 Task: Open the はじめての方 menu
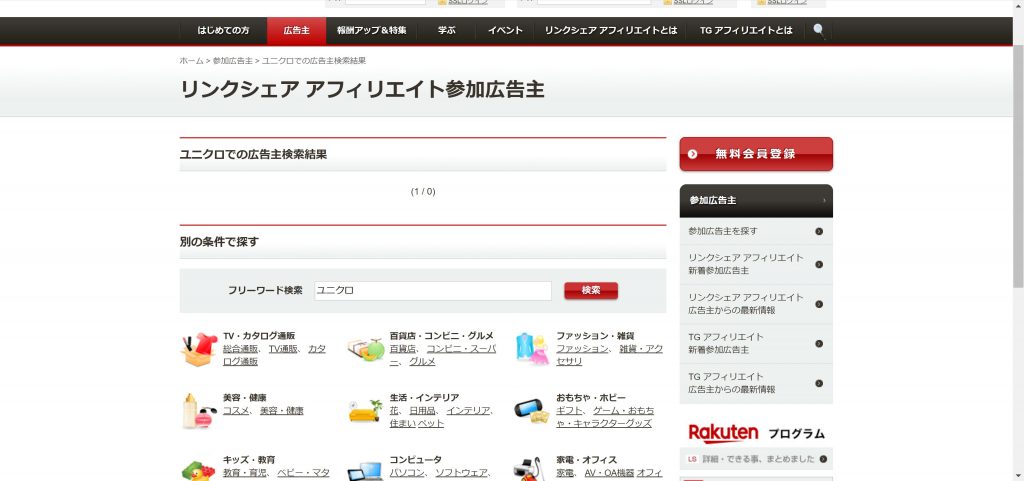(223, 30)
